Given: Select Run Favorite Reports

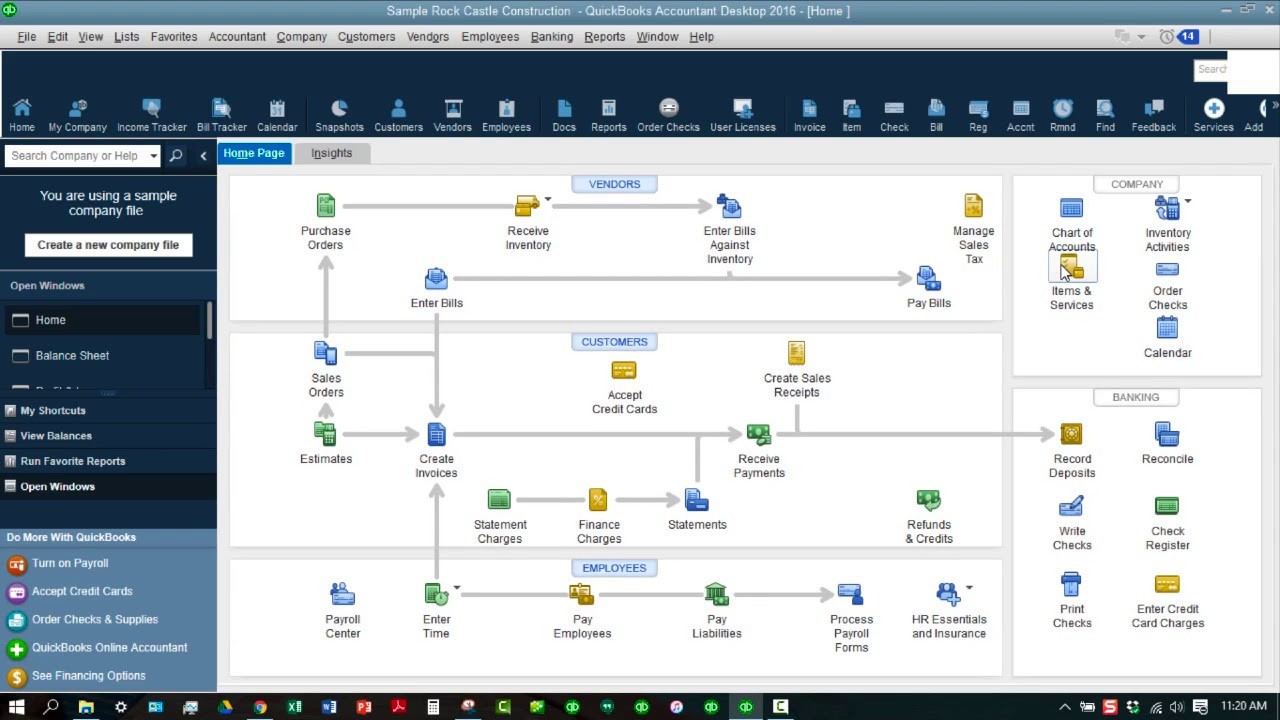Looking at the screenshot, I should click(73, 461).
